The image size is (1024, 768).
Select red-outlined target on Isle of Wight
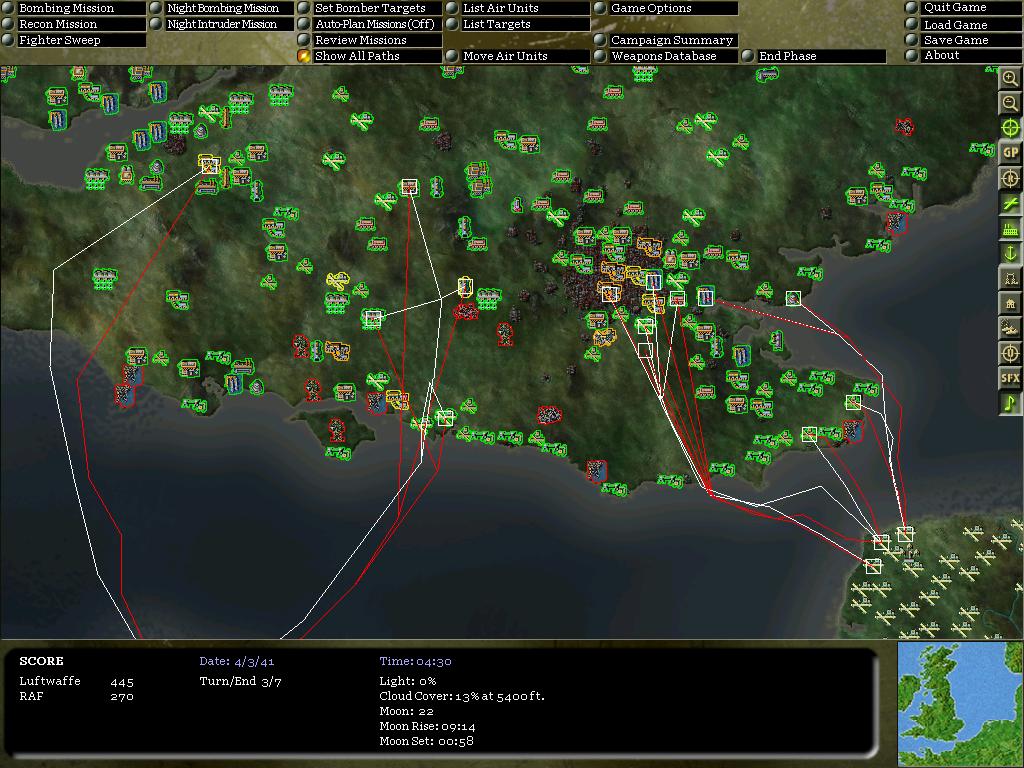point(337,429)
